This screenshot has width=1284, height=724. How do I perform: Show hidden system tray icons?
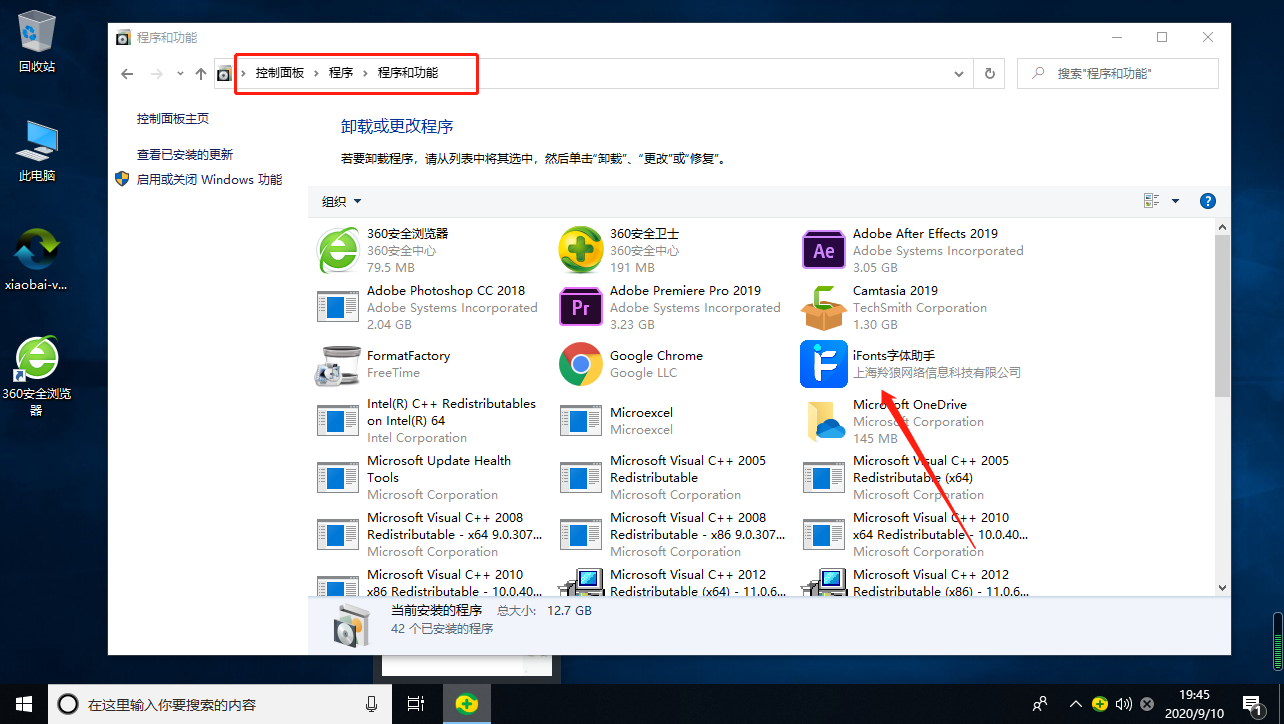tap(1076, 704)
